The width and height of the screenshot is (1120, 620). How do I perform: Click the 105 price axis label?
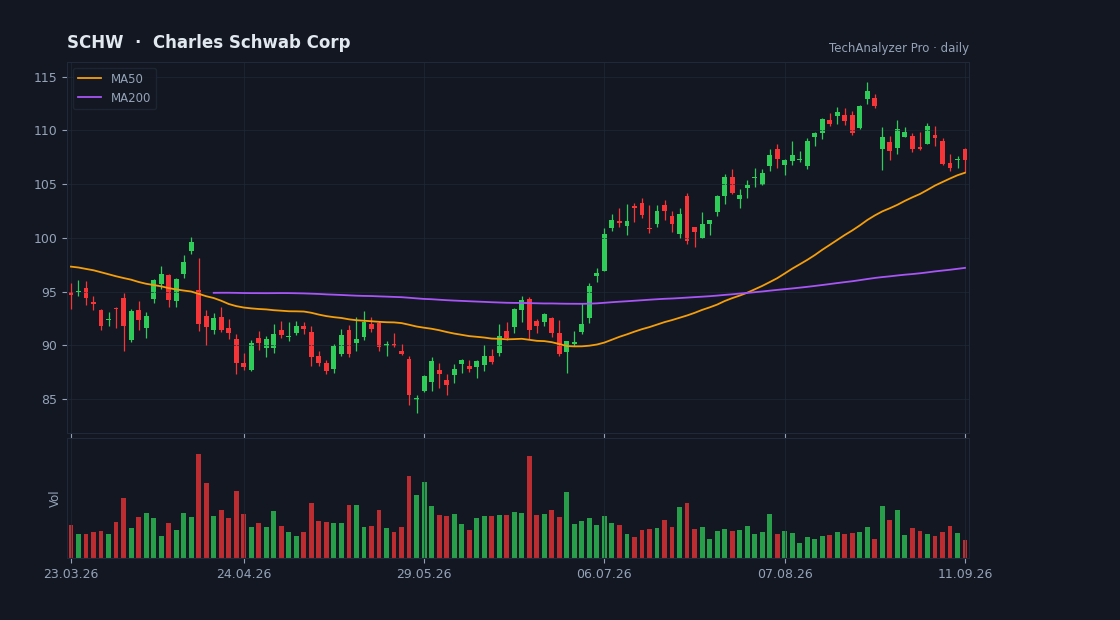(x=45, y=184)
